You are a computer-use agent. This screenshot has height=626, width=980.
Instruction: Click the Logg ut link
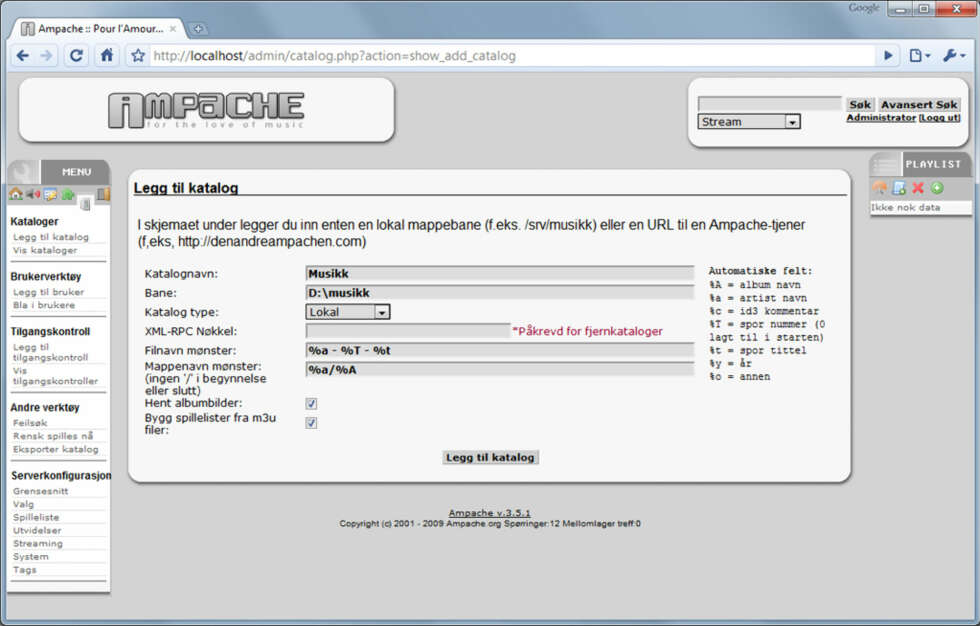click(939, 117)
